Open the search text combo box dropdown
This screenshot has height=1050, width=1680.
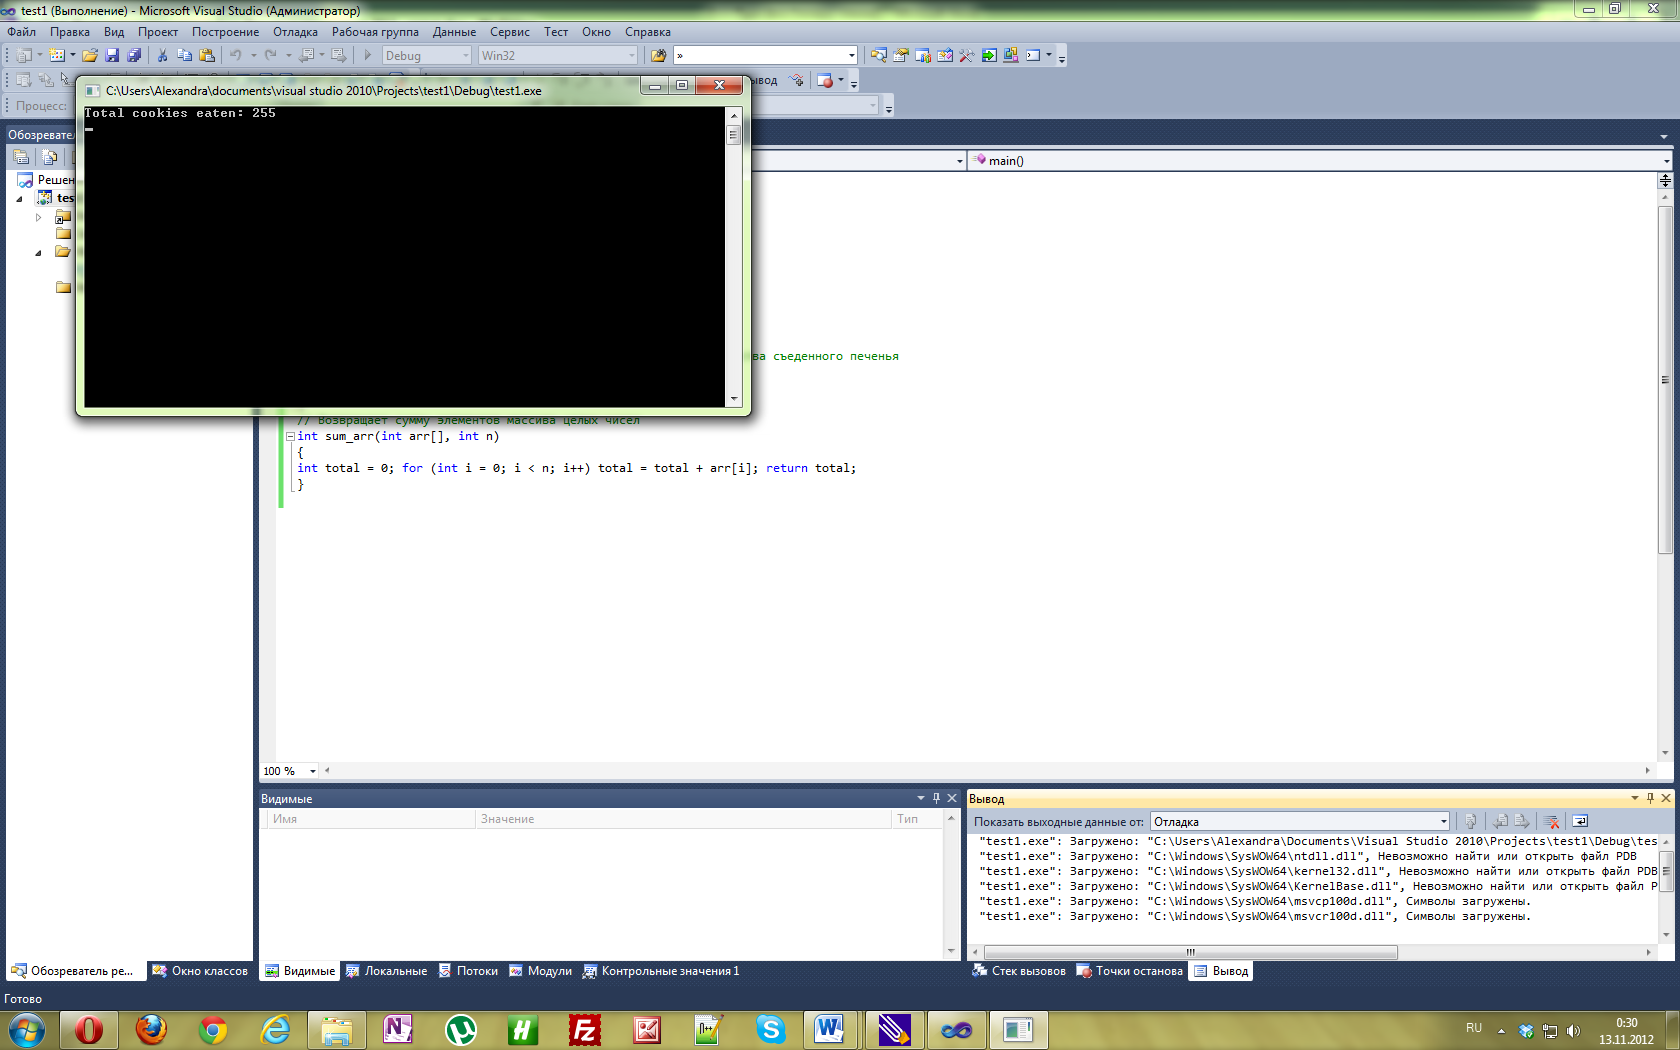click(851, 56)
